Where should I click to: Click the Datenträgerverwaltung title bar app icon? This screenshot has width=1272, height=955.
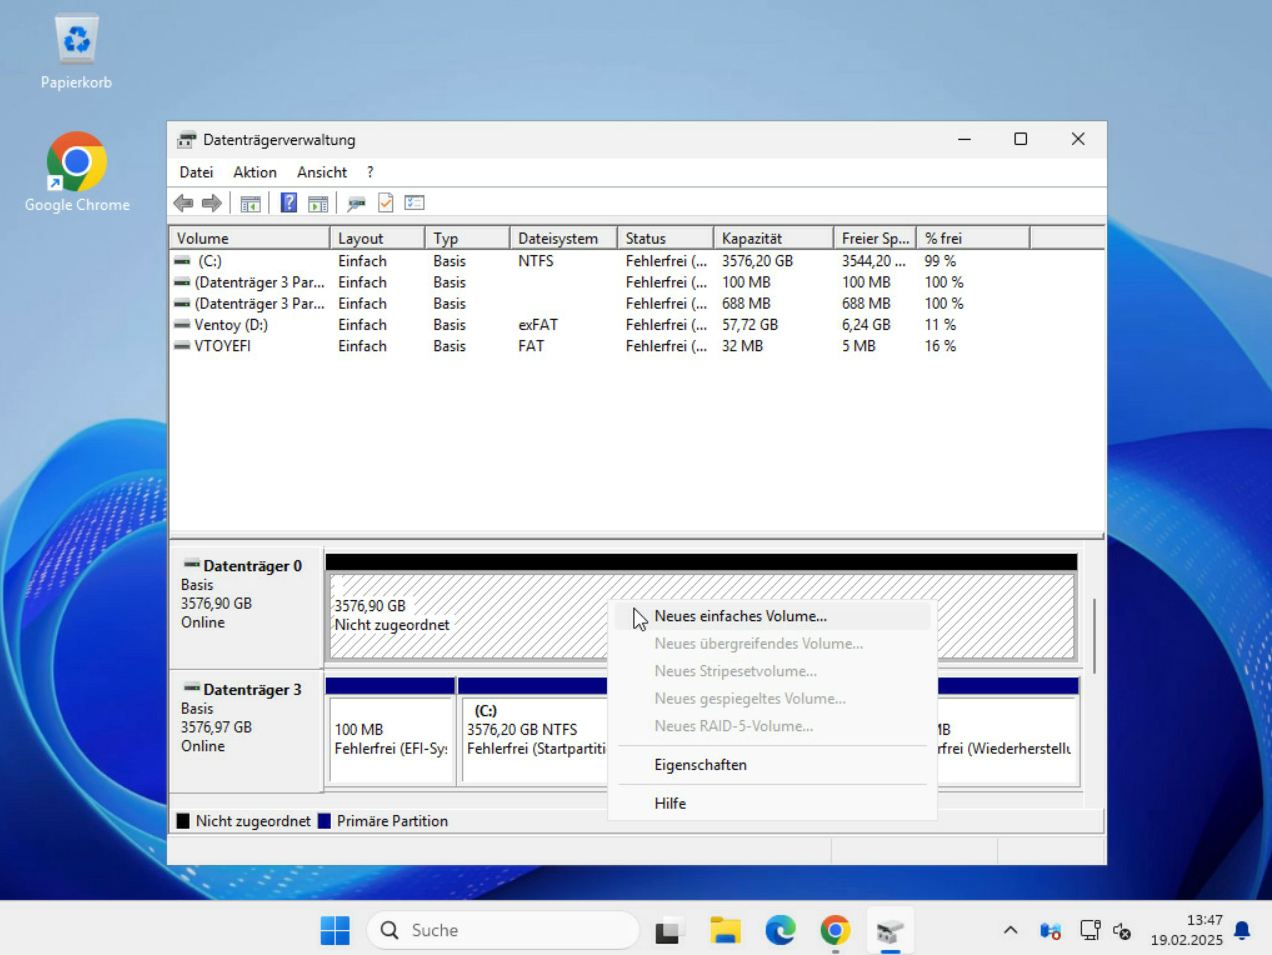click(187, 140)
